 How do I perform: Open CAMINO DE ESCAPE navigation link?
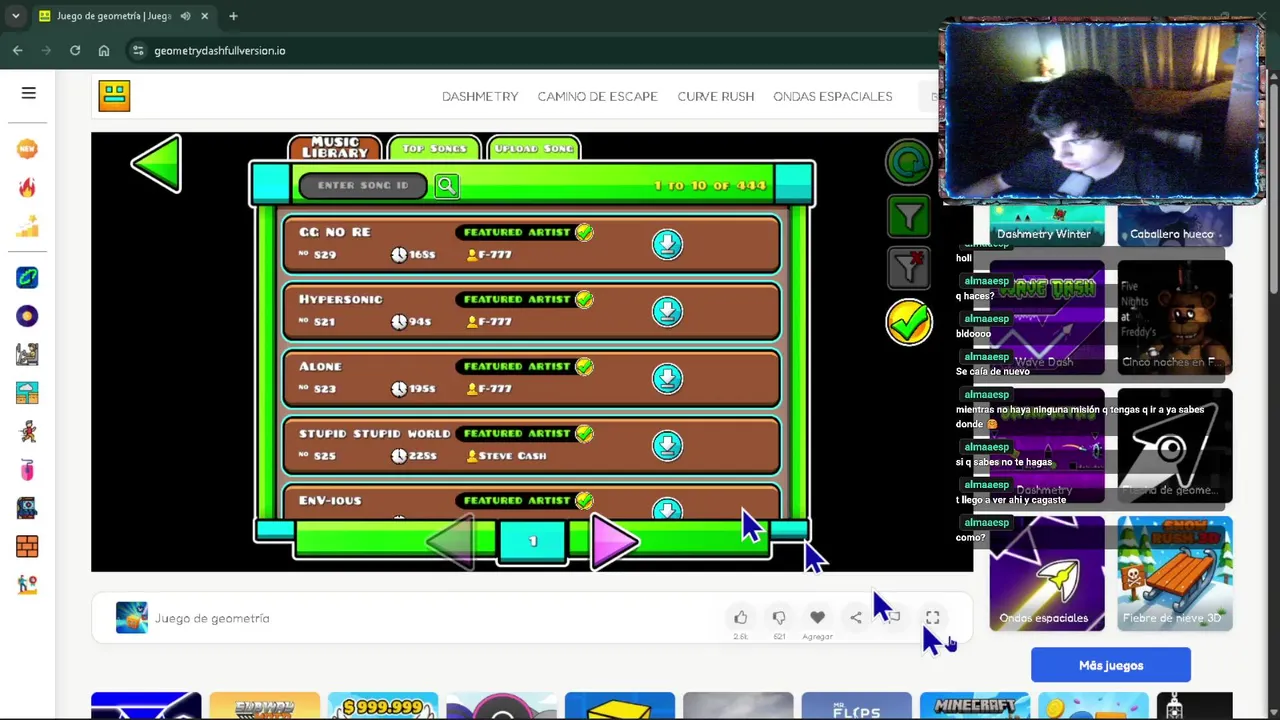tap(597, 96)
